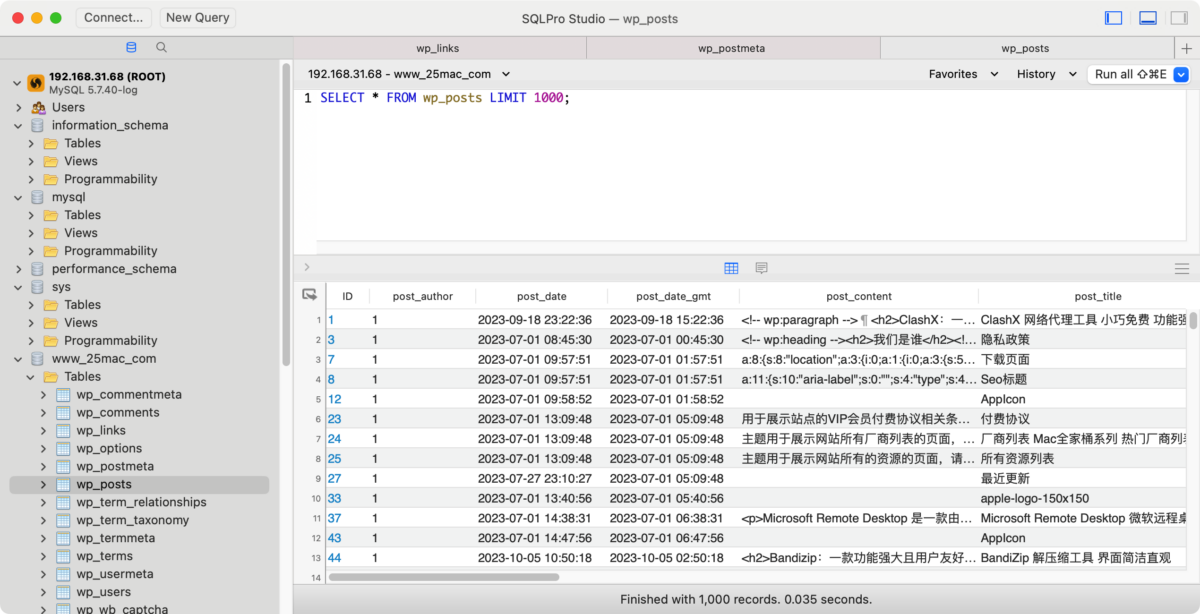Click the results export icon beside ID header
Screen dimensions: 1200x614
310,295
